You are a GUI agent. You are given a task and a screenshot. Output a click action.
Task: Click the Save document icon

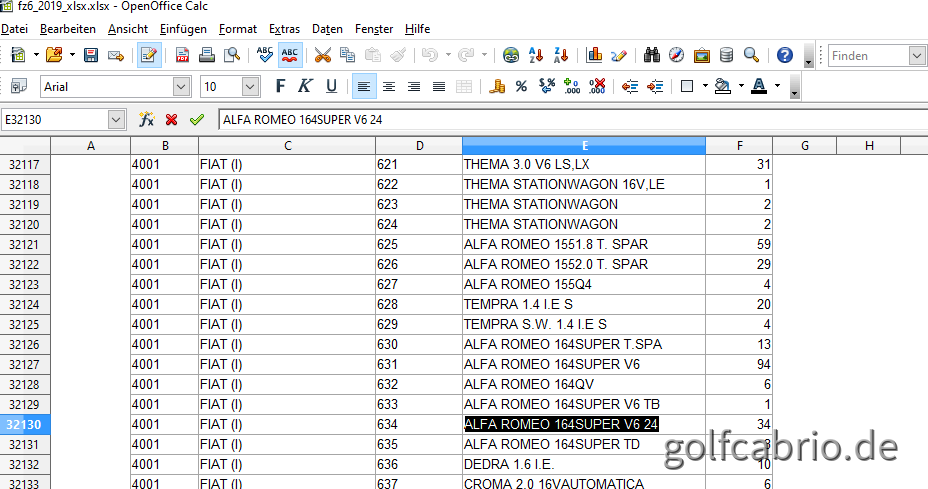point(91,55)
